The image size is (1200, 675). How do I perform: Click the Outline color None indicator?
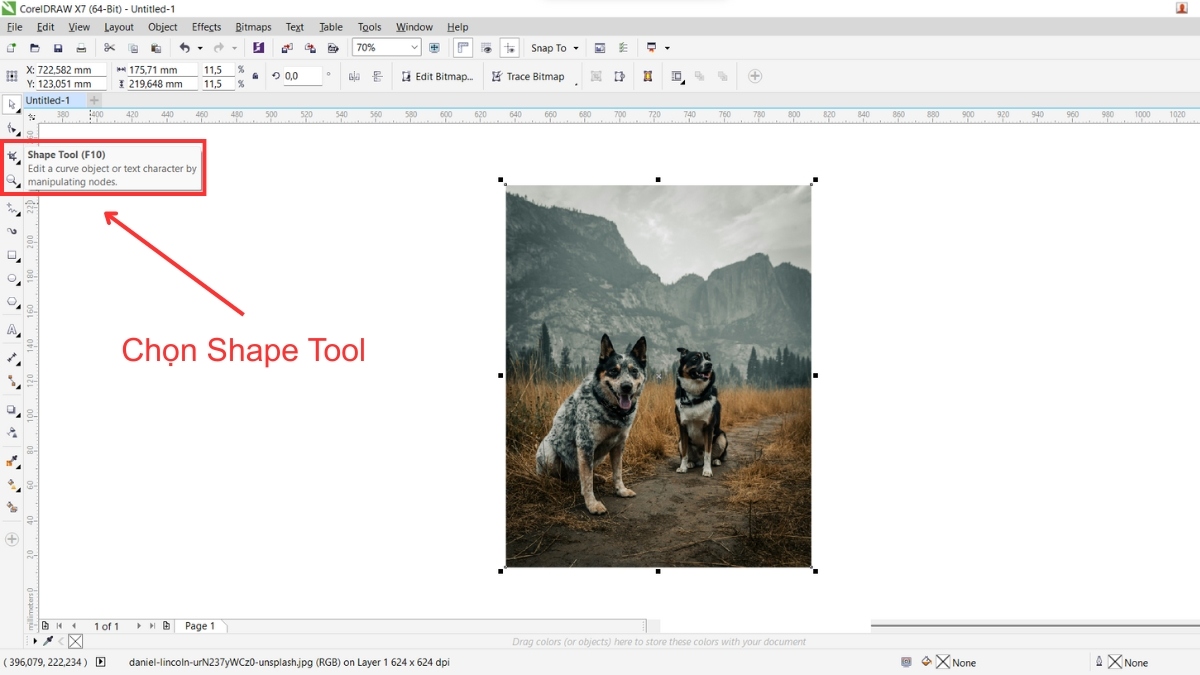[x=1115, y=662]
